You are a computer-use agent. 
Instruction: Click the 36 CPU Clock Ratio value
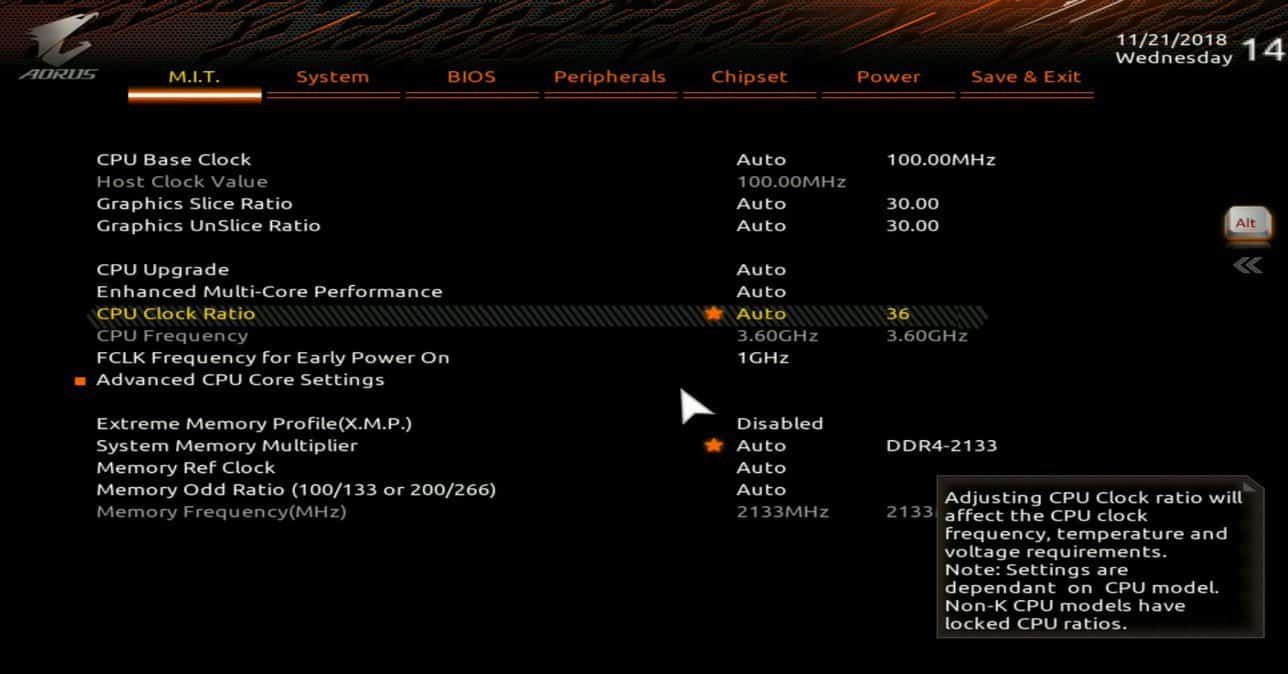898,314
